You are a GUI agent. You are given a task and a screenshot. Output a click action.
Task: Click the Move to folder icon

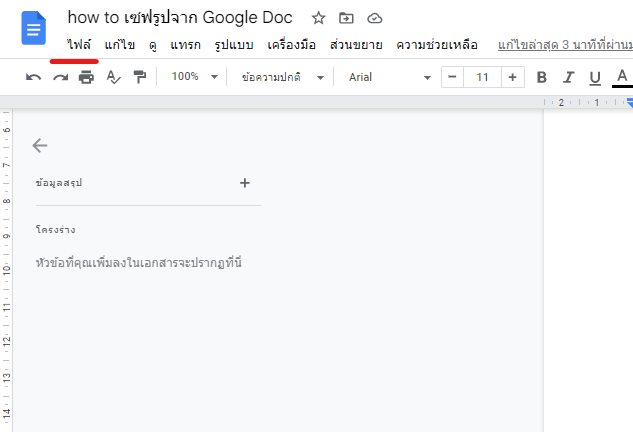[346, 18]
